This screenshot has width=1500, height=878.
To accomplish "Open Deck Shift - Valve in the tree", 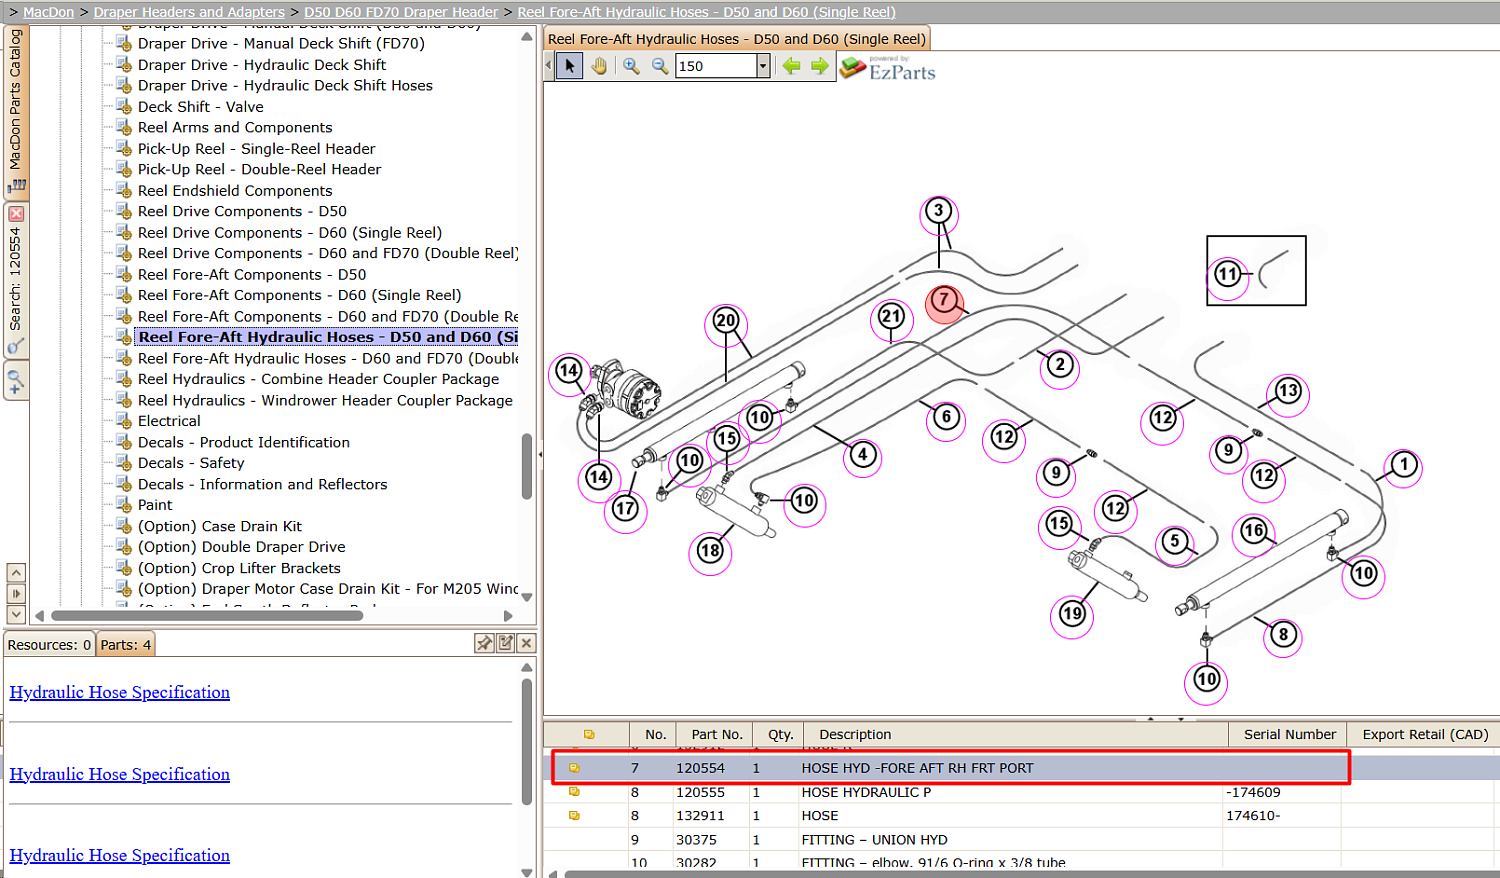I will point(200,107).
